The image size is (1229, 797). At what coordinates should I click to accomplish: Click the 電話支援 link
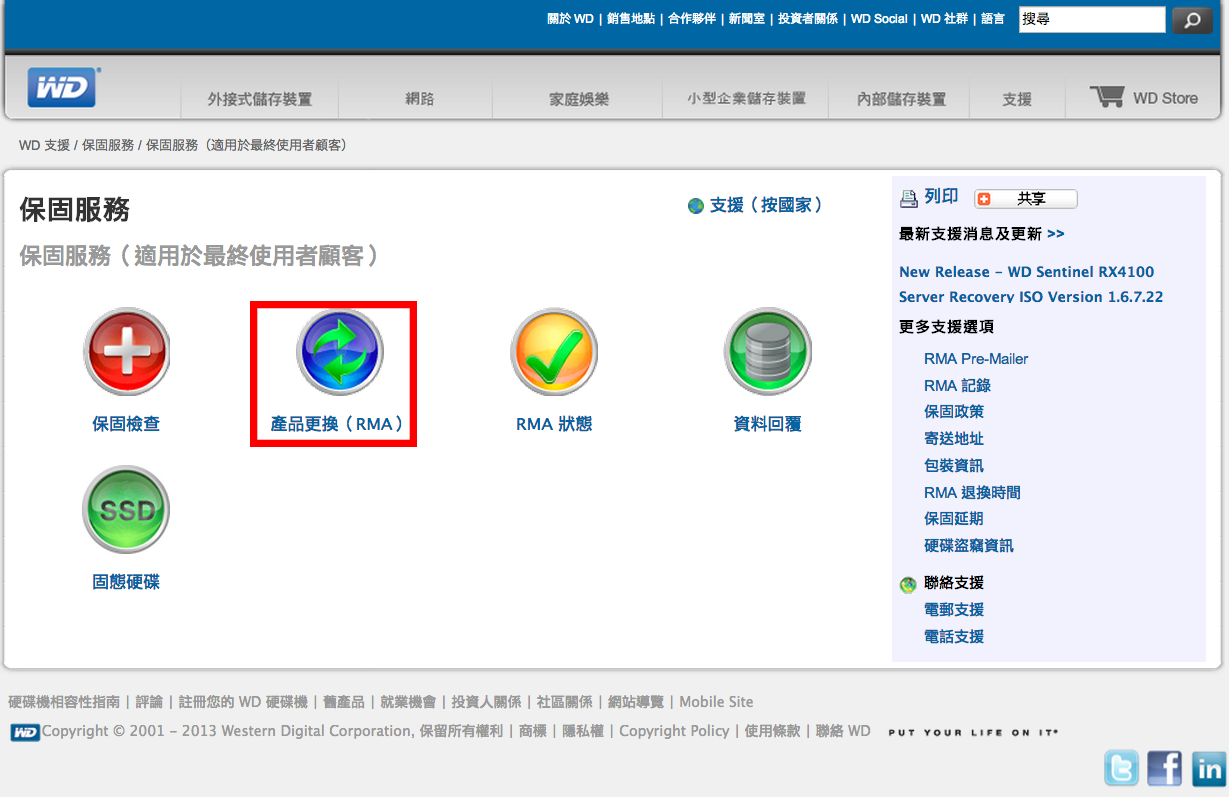tap(954, 637)
